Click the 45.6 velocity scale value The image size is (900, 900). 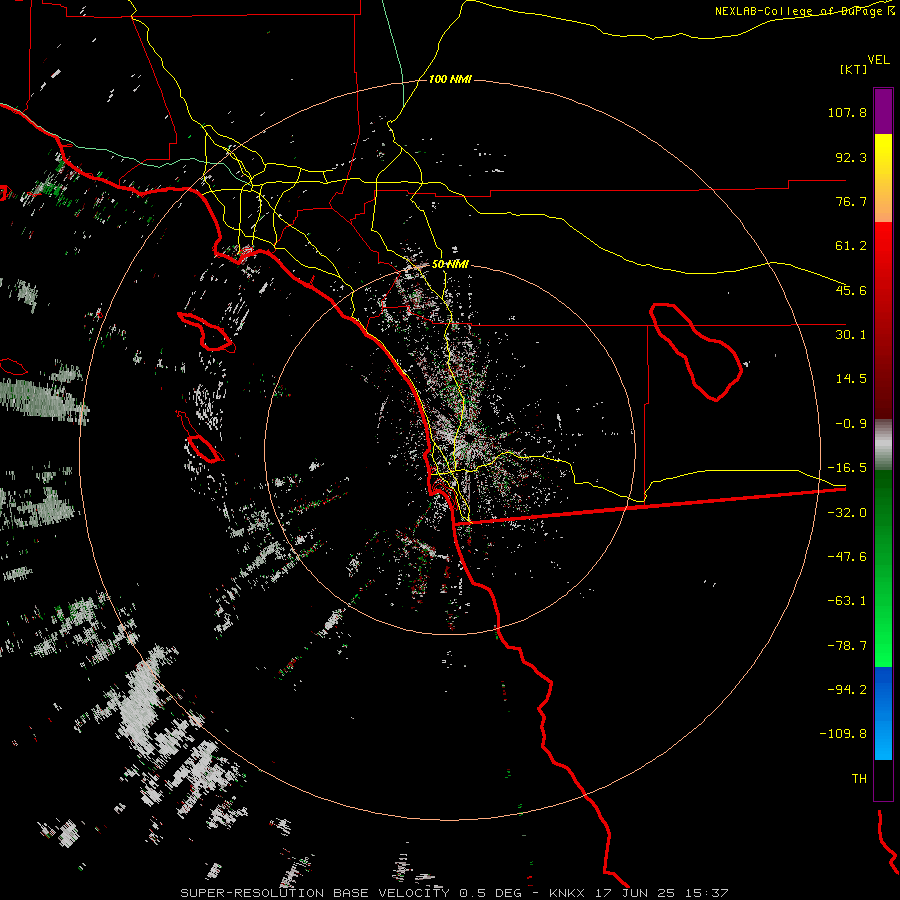point(851,290)
